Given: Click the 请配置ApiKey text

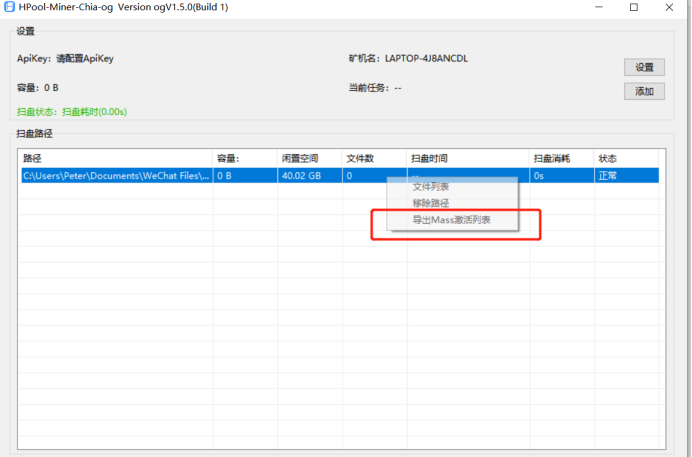Looking at the screenshot, I should point(85,59).
